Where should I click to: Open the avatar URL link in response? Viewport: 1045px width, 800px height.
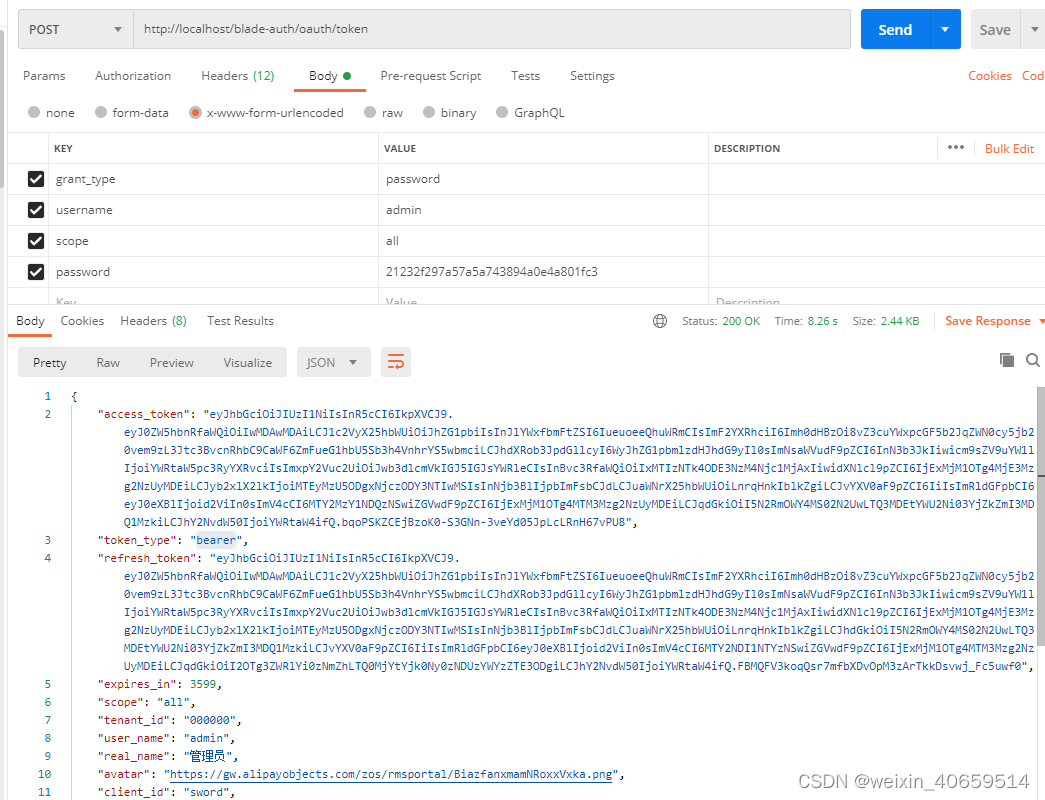tap(391, 775)
